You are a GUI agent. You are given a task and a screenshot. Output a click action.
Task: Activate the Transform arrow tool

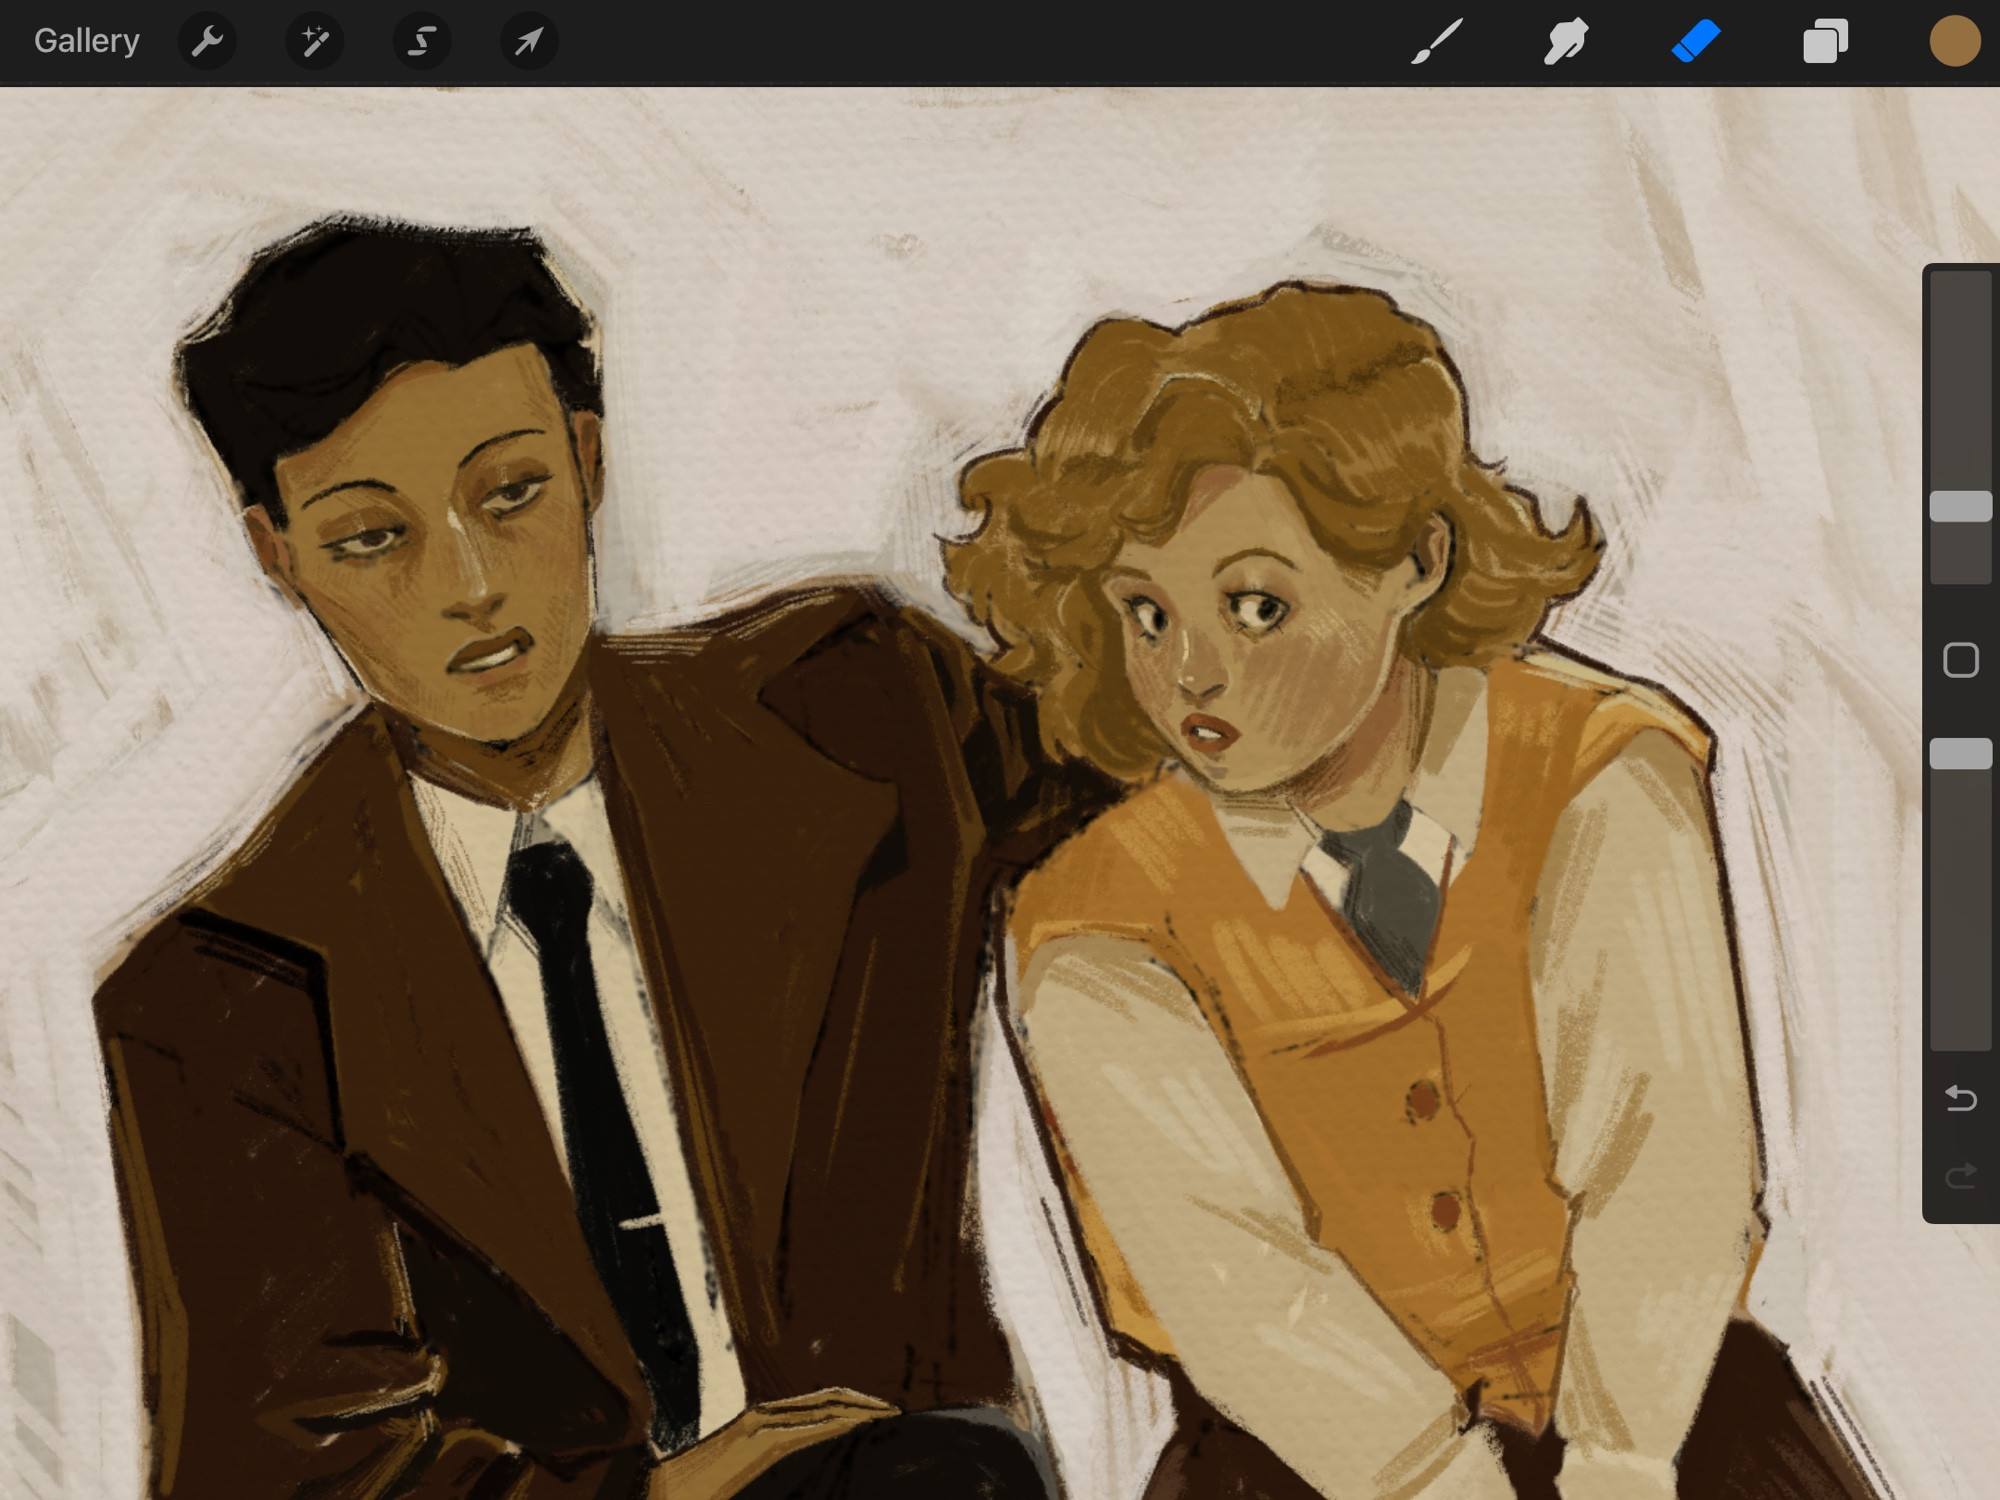click(x=529, y=41)
